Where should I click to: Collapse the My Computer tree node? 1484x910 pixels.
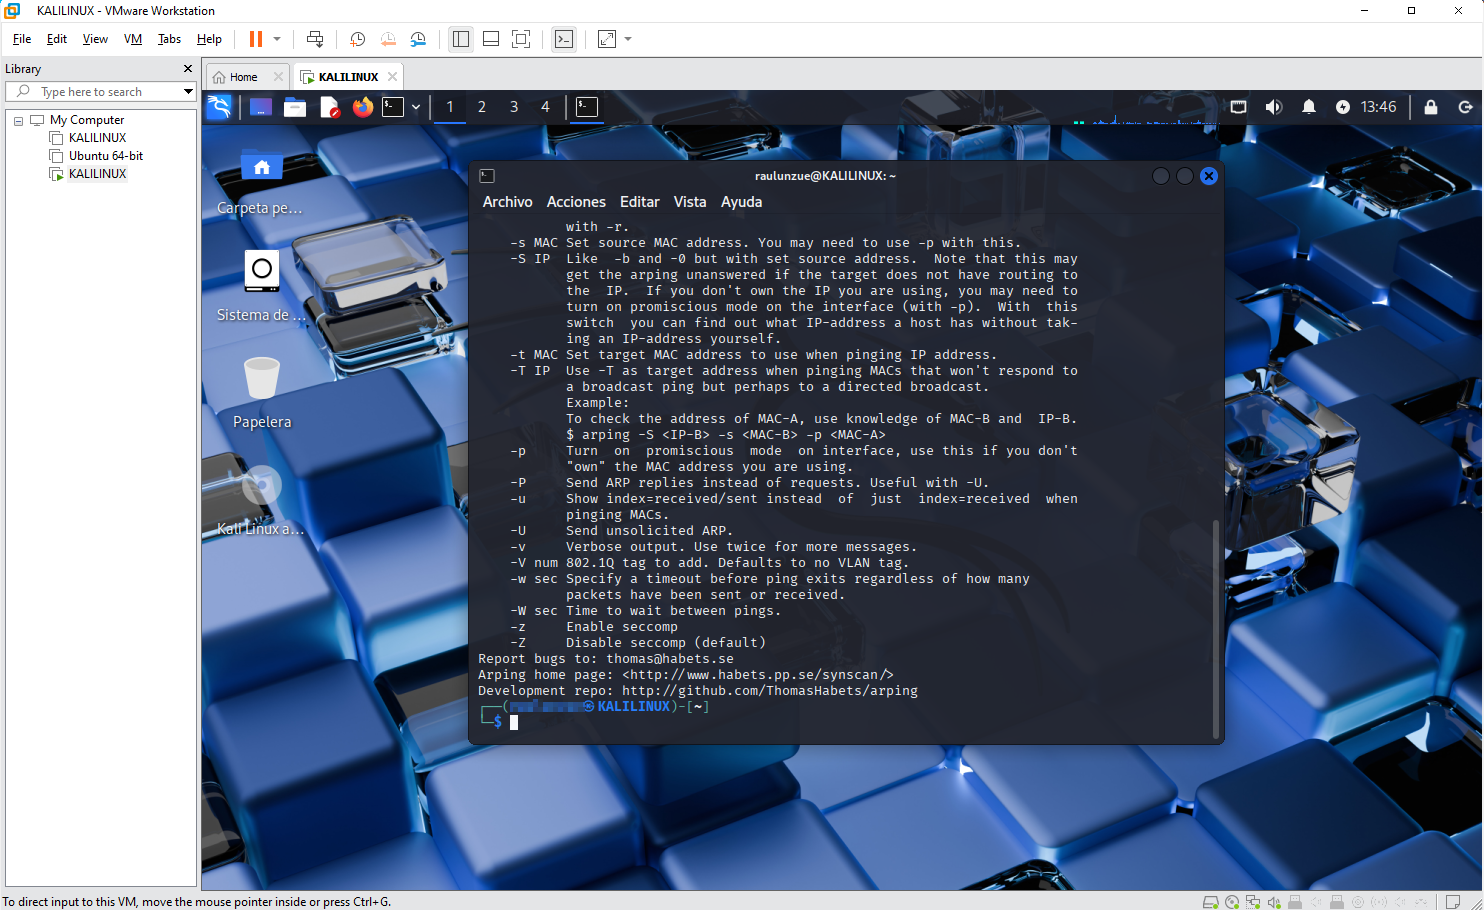pos(18,120)
